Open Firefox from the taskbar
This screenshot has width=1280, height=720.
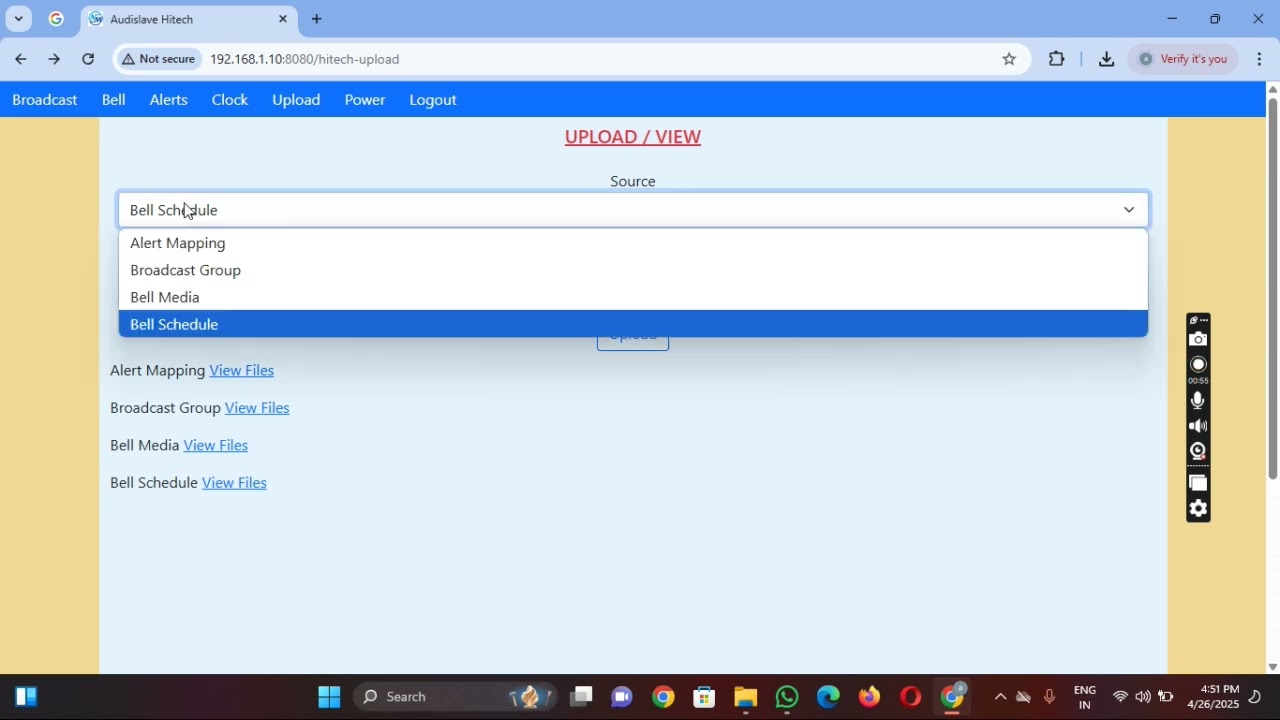click(869, 697)
